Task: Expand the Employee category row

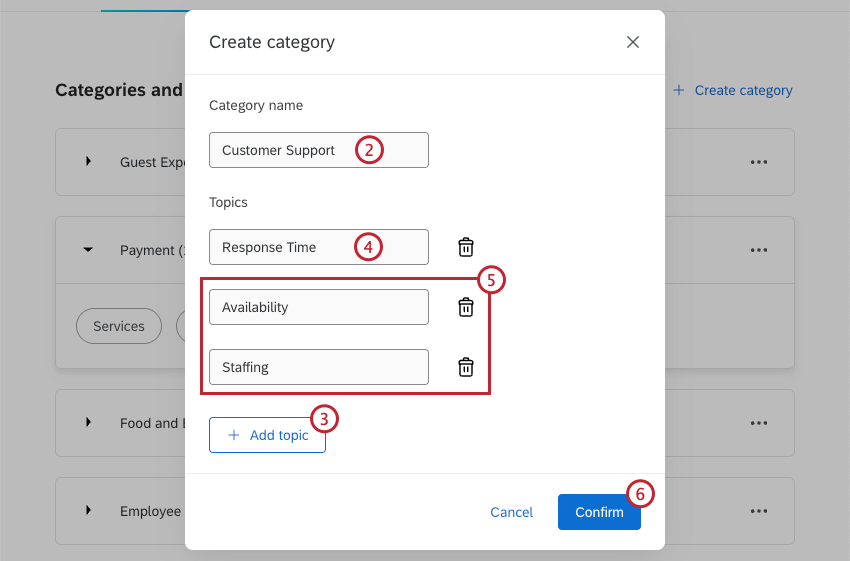Action: tap(88, 511)
